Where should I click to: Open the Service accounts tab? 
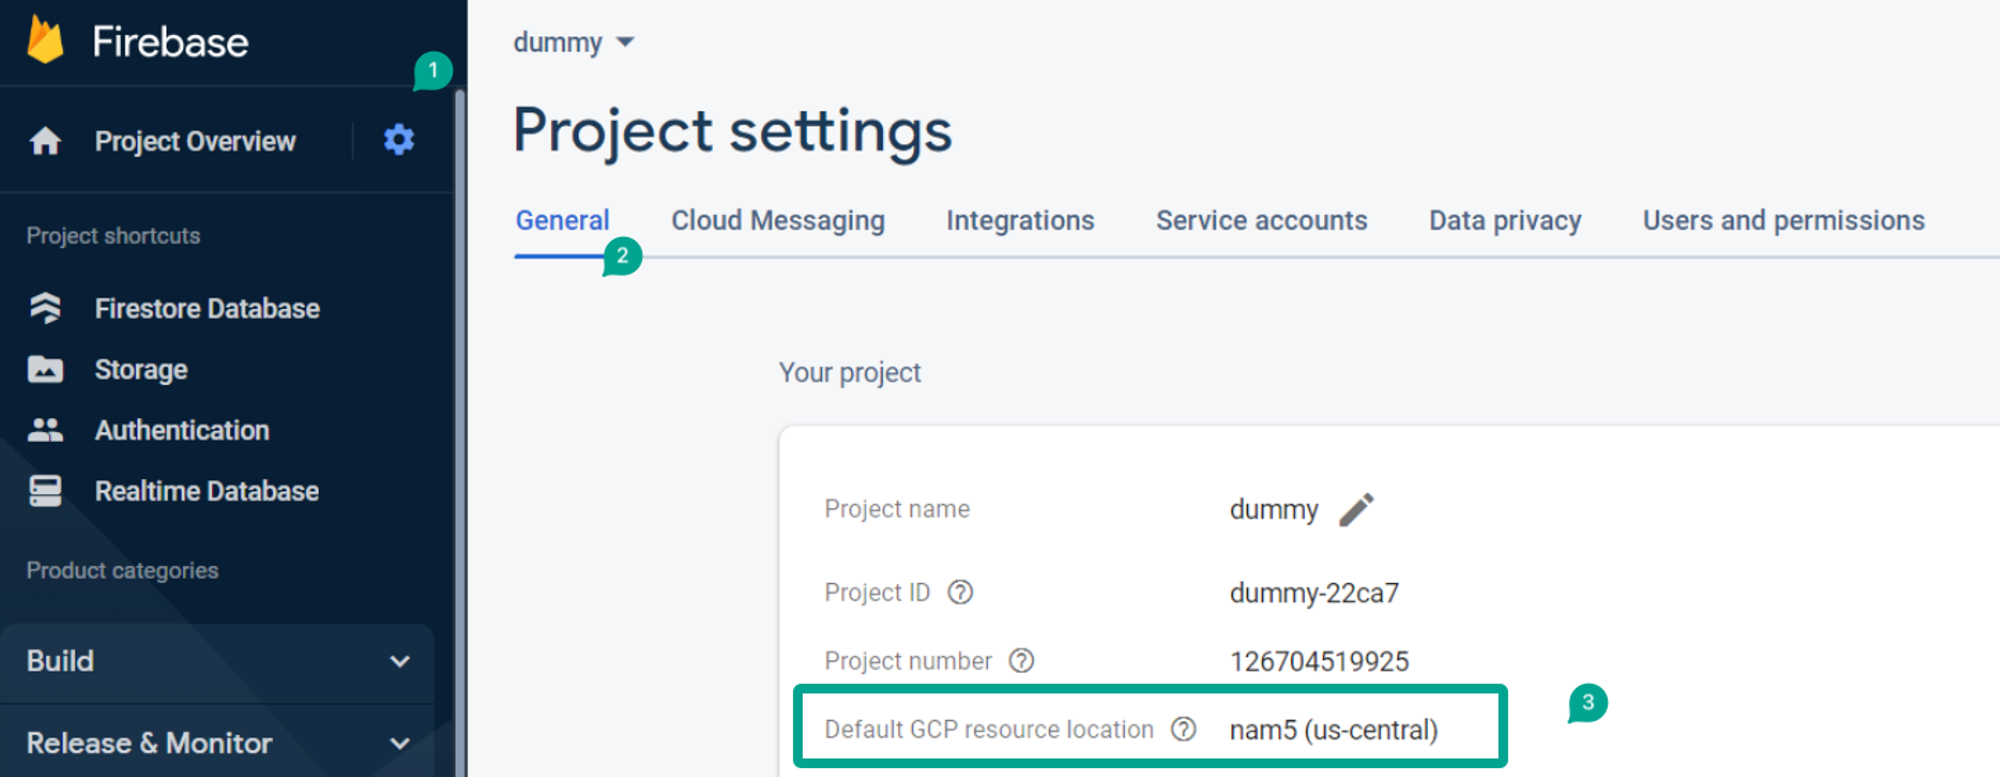1262,220
